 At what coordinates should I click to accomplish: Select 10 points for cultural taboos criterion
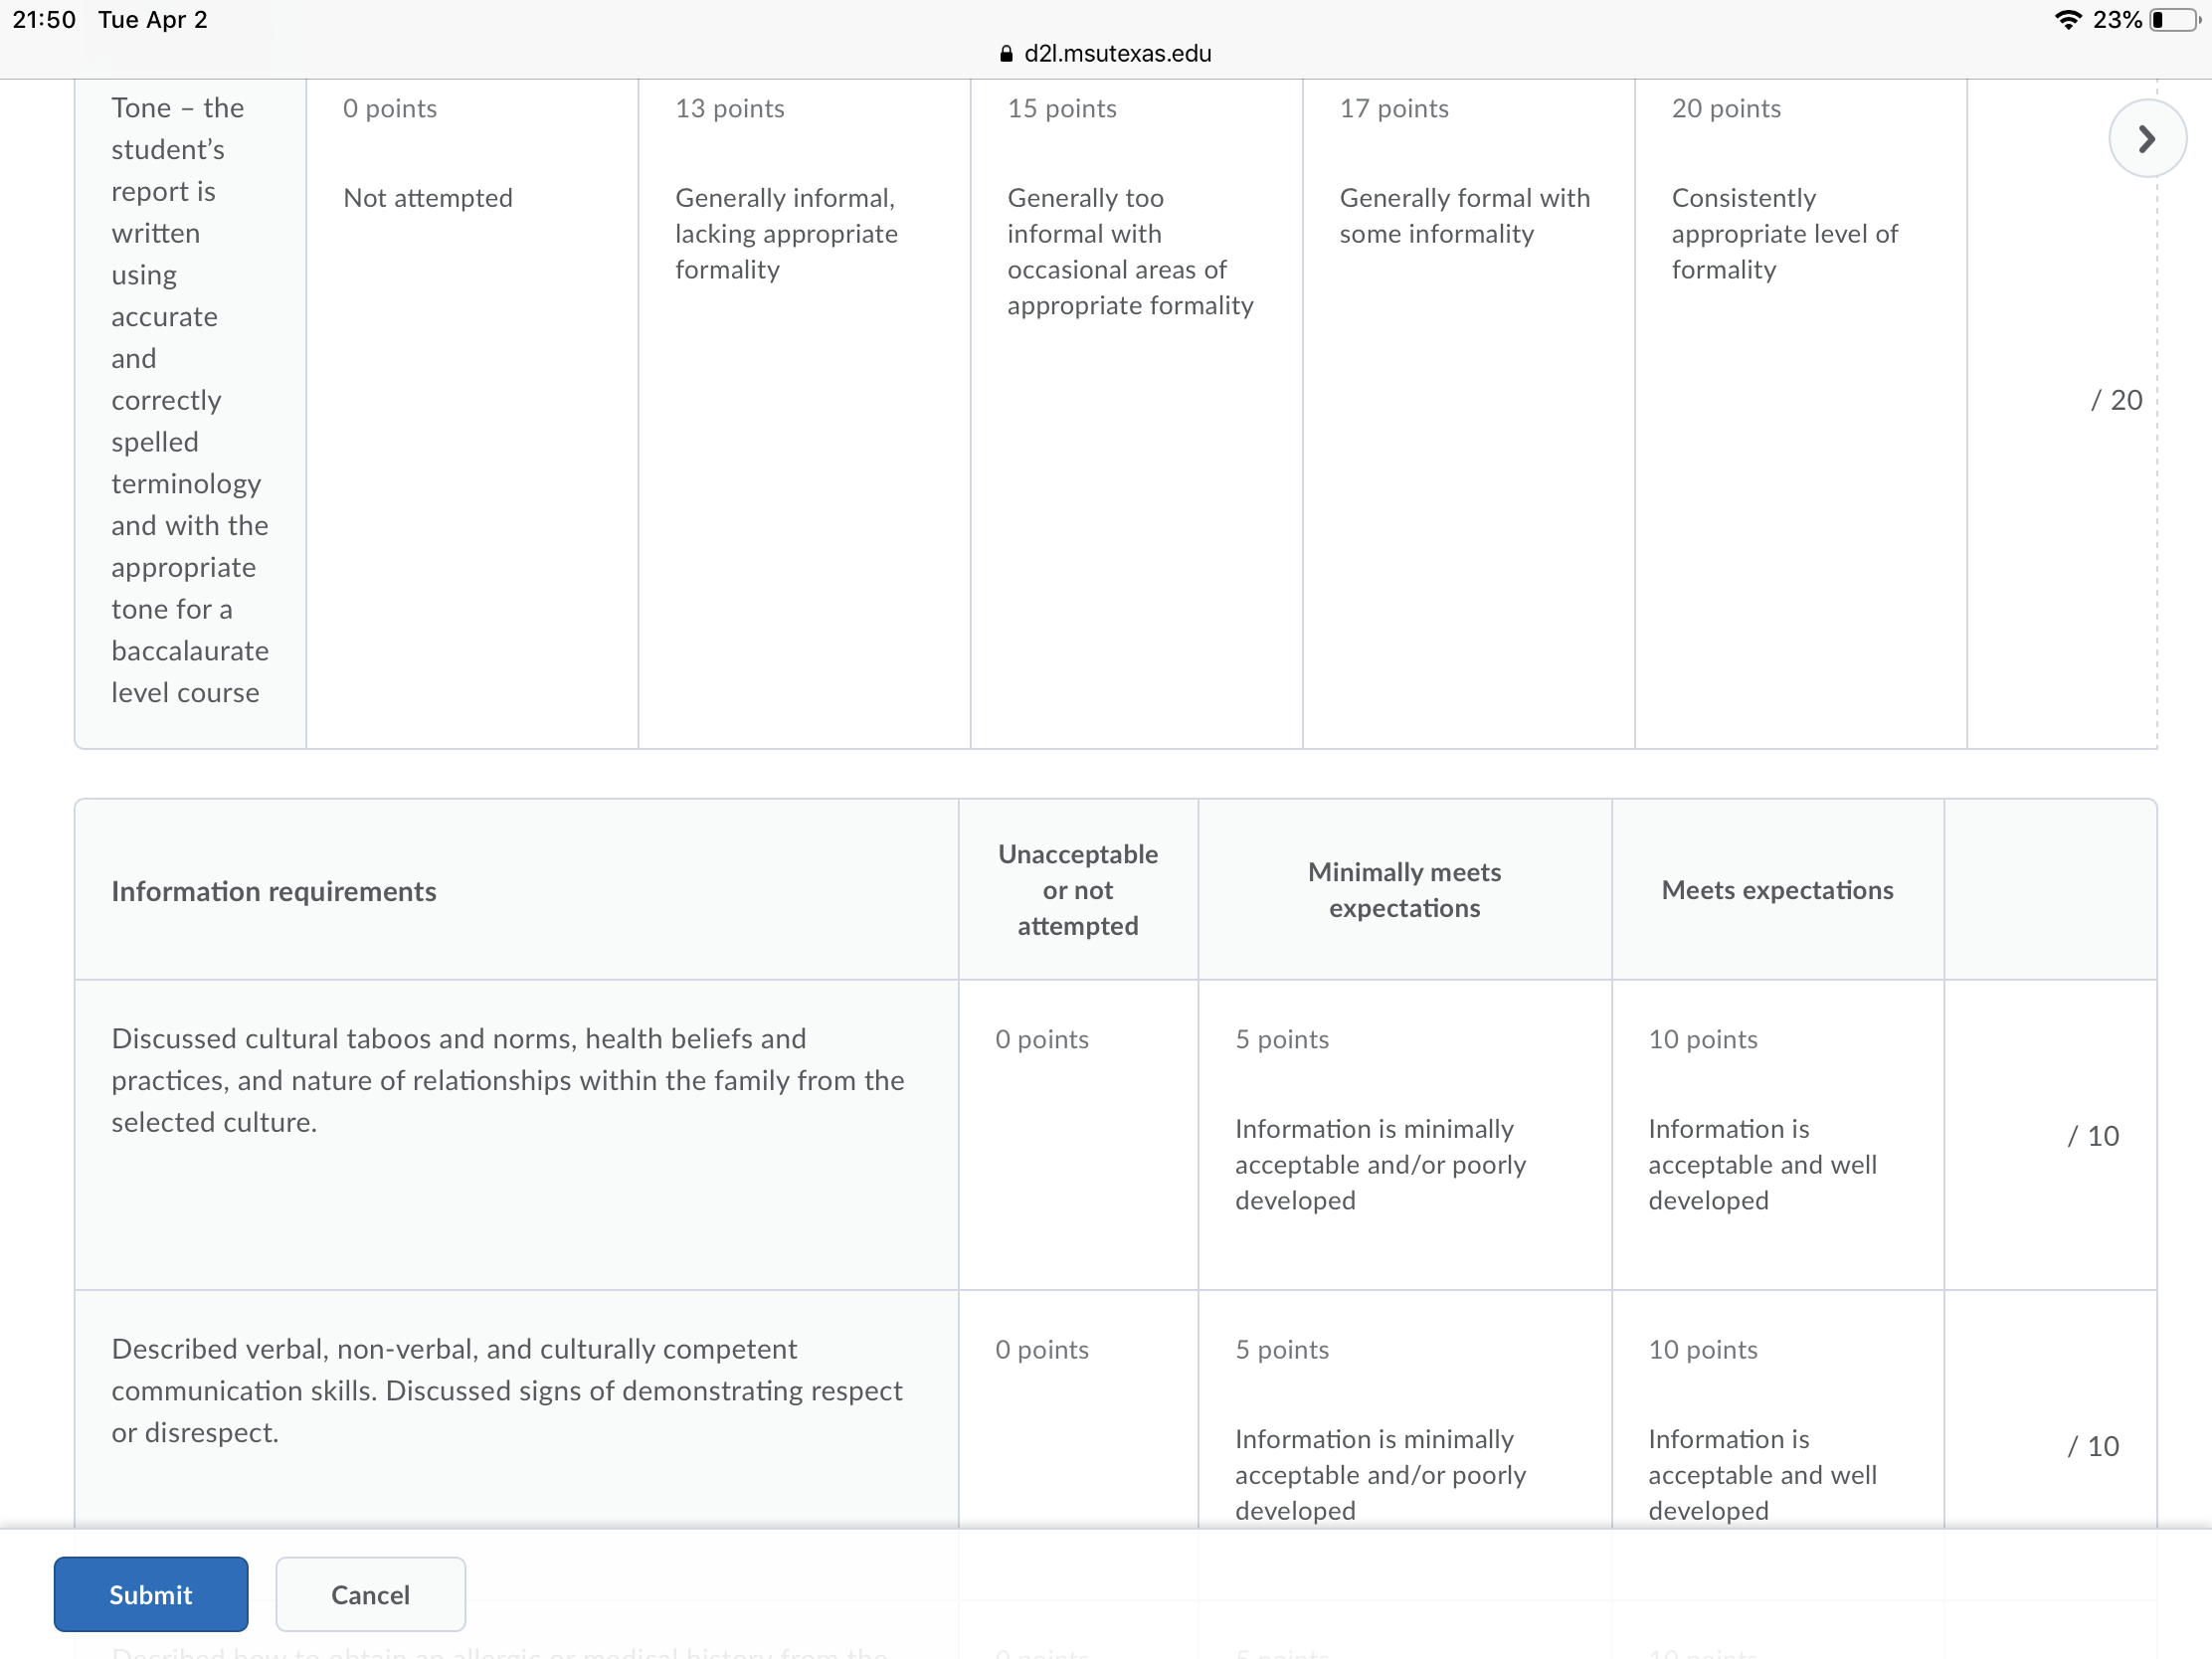point(1777,1134)
